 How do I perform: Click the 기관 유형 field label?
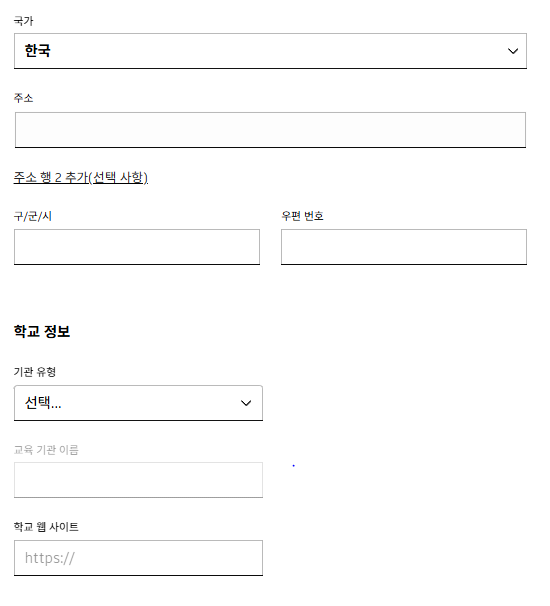[x=35, y=372]
